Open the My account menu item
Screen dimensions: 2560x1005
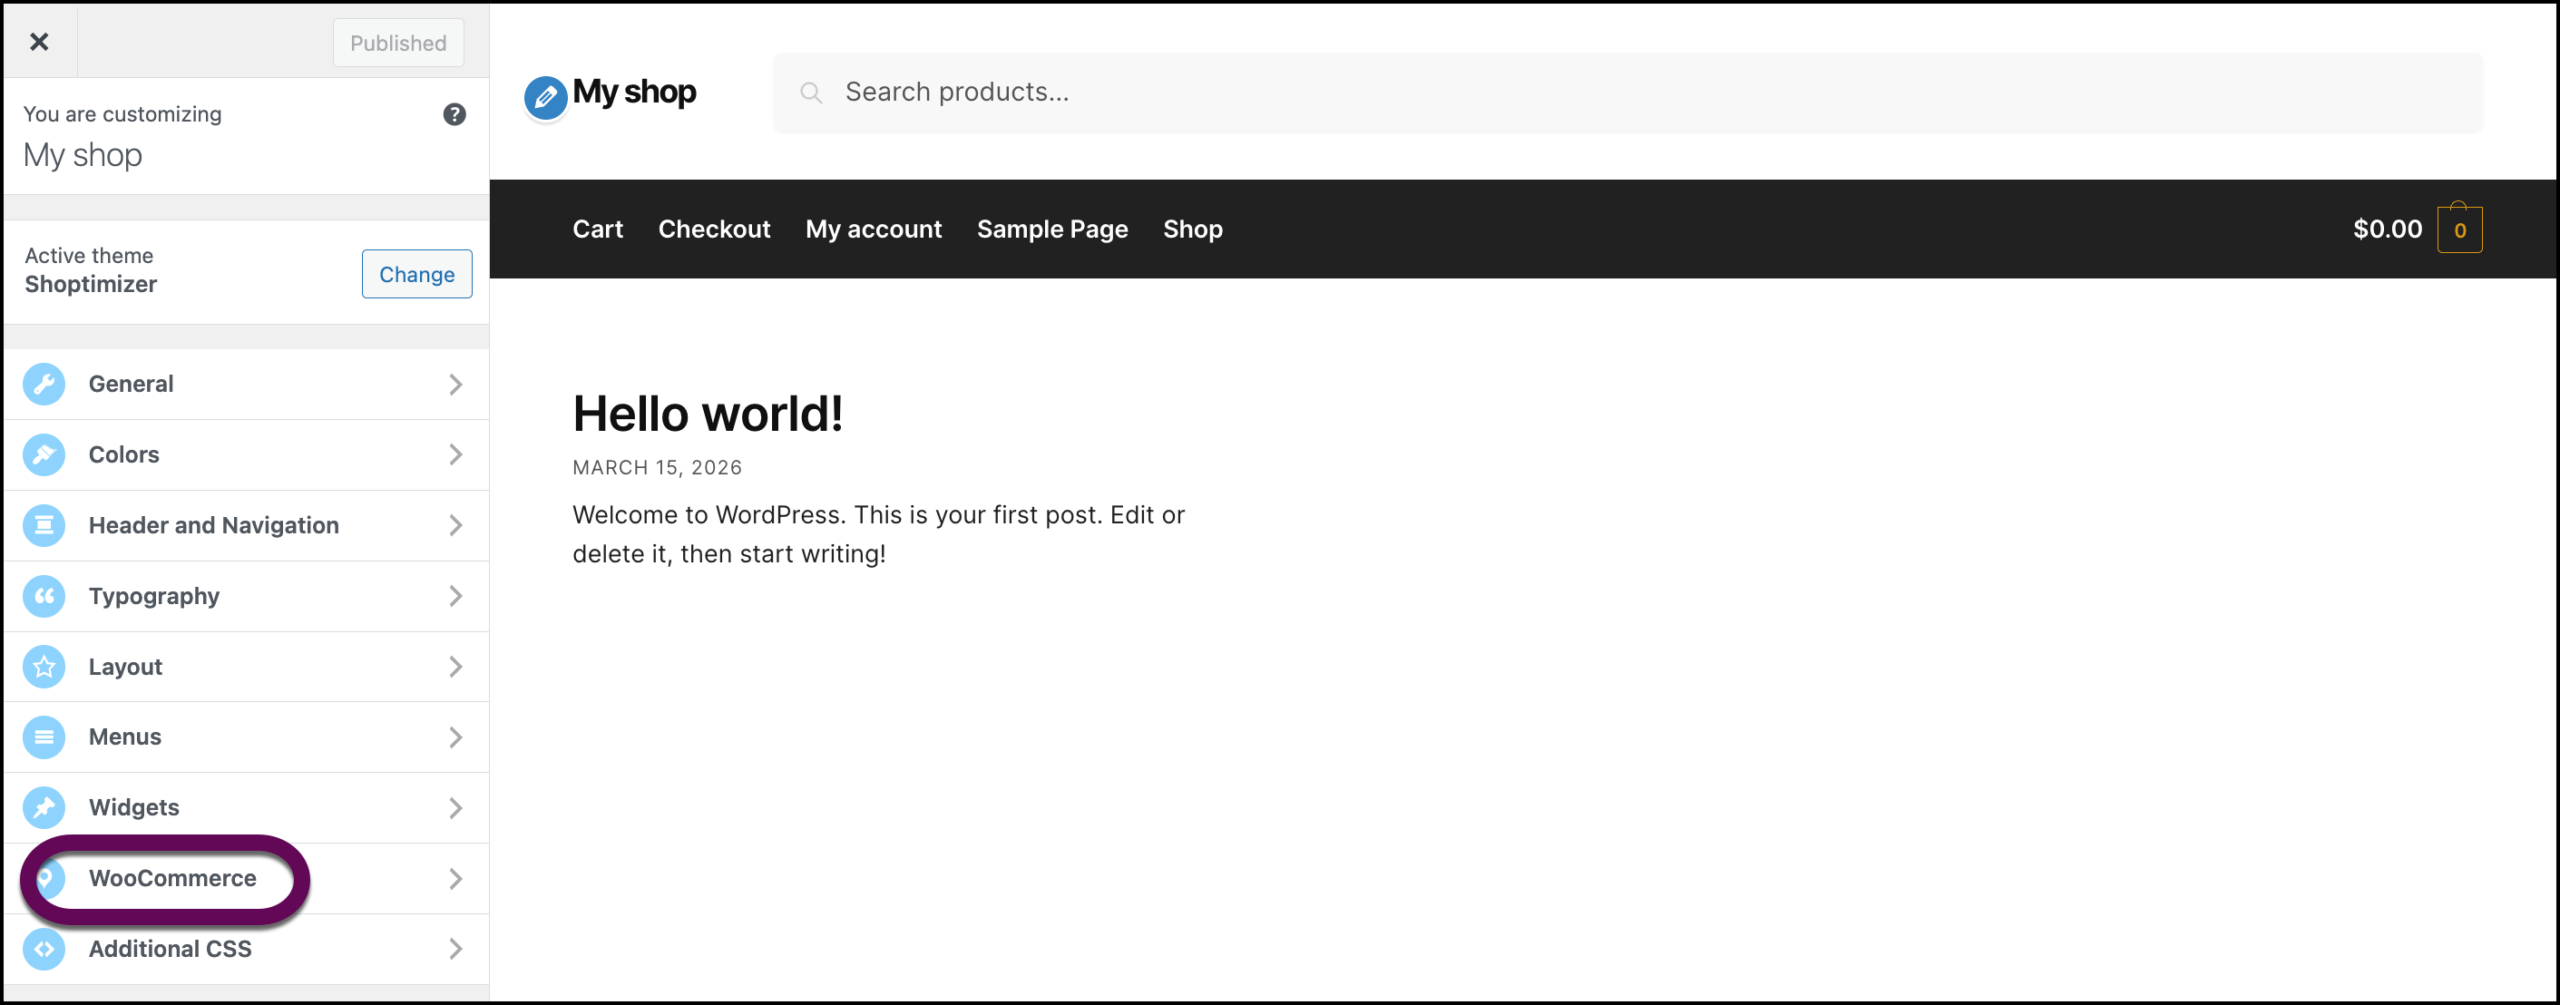873,228
